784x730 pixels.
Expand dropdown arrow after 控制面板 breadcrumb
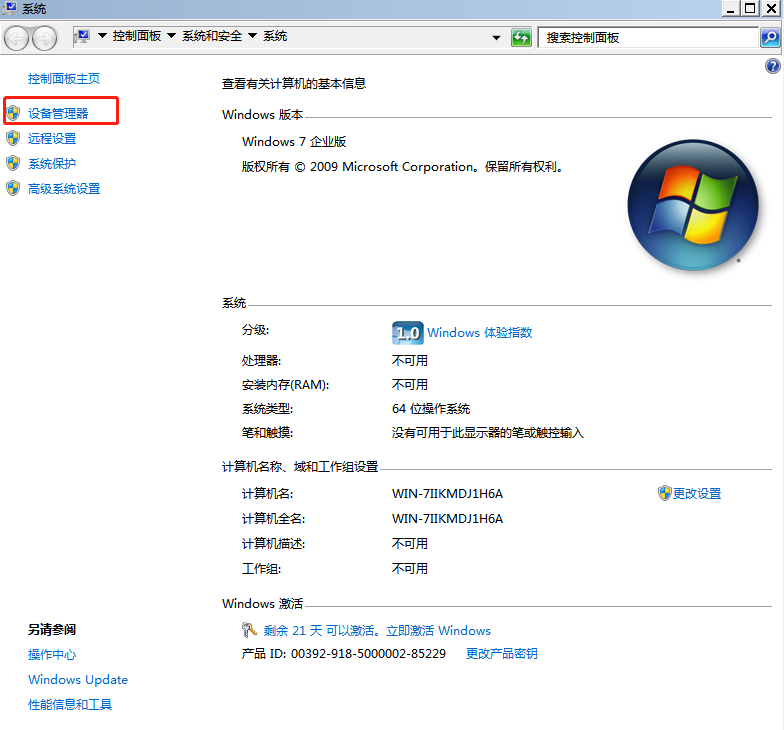pyautogui.click(x=171, y=36)
